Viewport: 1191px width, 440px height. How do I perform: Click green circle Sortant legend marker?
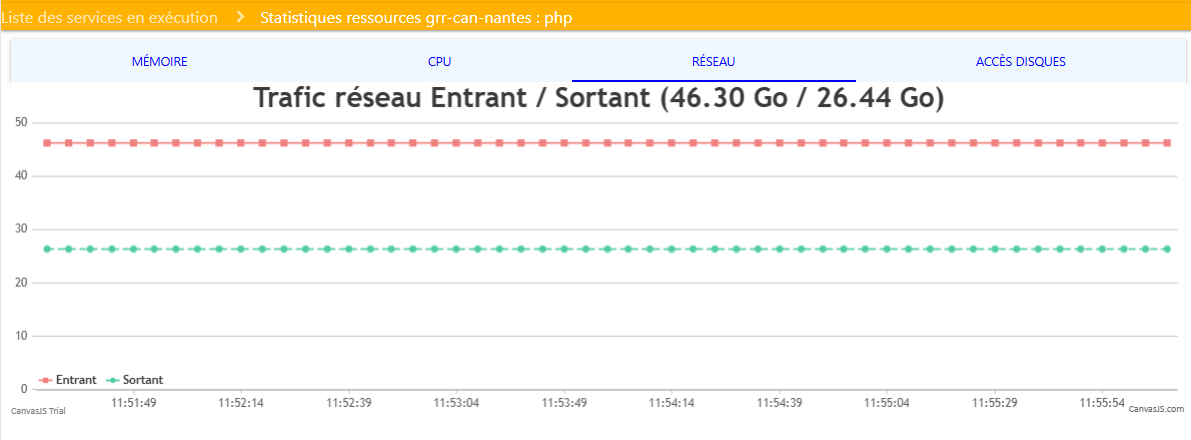(x=112, y=380)
